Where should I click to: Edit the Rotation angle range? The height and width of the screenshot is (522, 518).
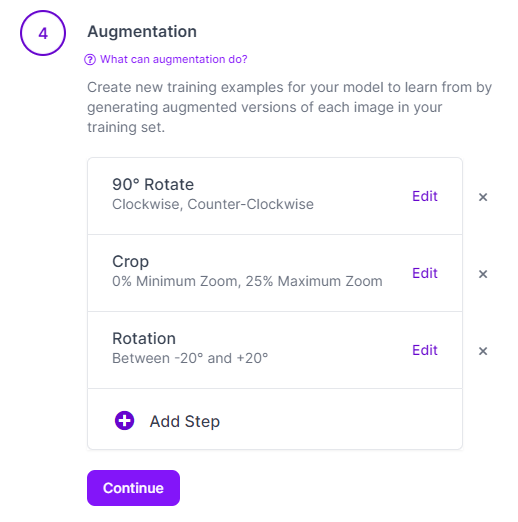point(425,350)
